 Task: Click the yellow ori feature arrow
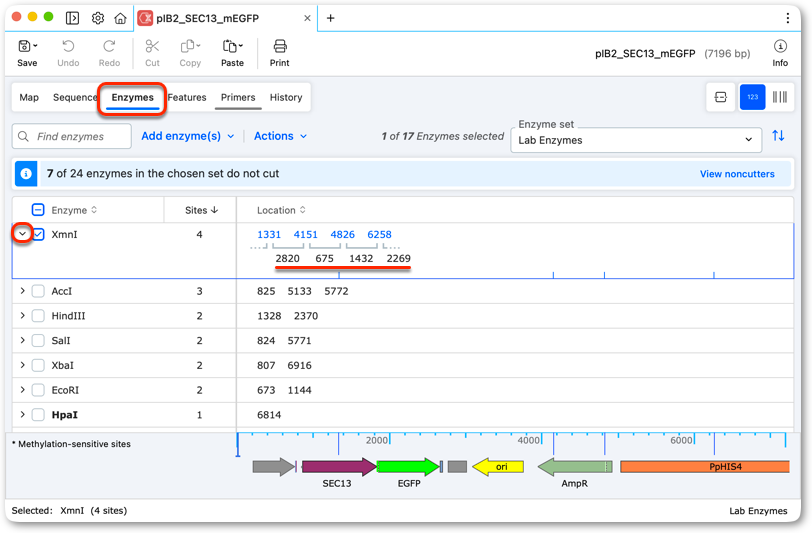(x=498, y=467)
